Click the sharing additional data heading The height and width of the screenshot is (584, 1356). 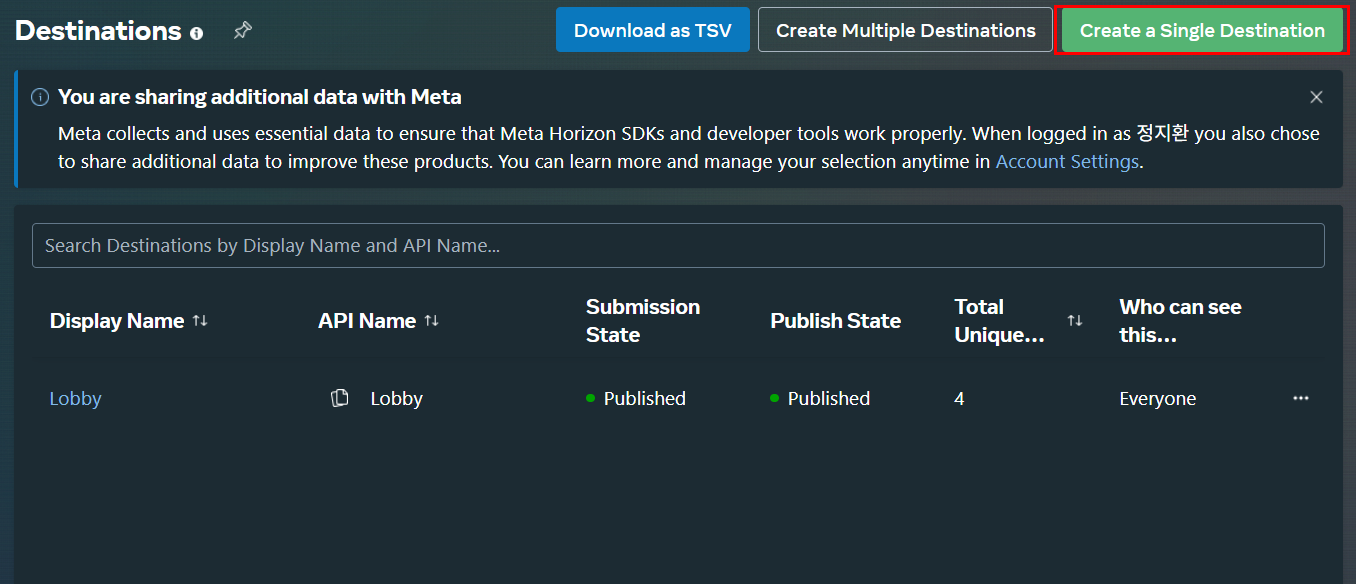coord(260,97)
